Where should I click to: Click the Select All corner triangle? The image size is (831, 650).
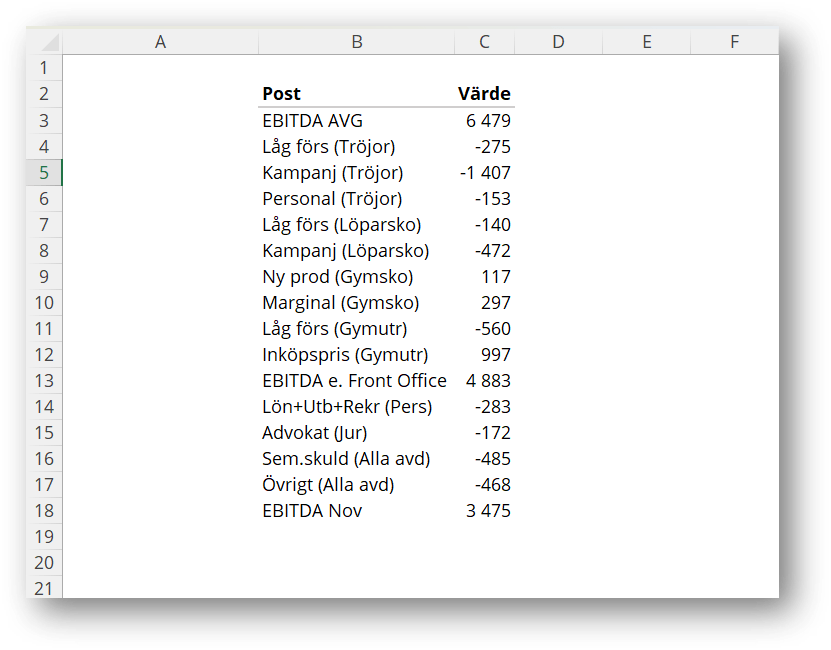(x=45, y=42)
